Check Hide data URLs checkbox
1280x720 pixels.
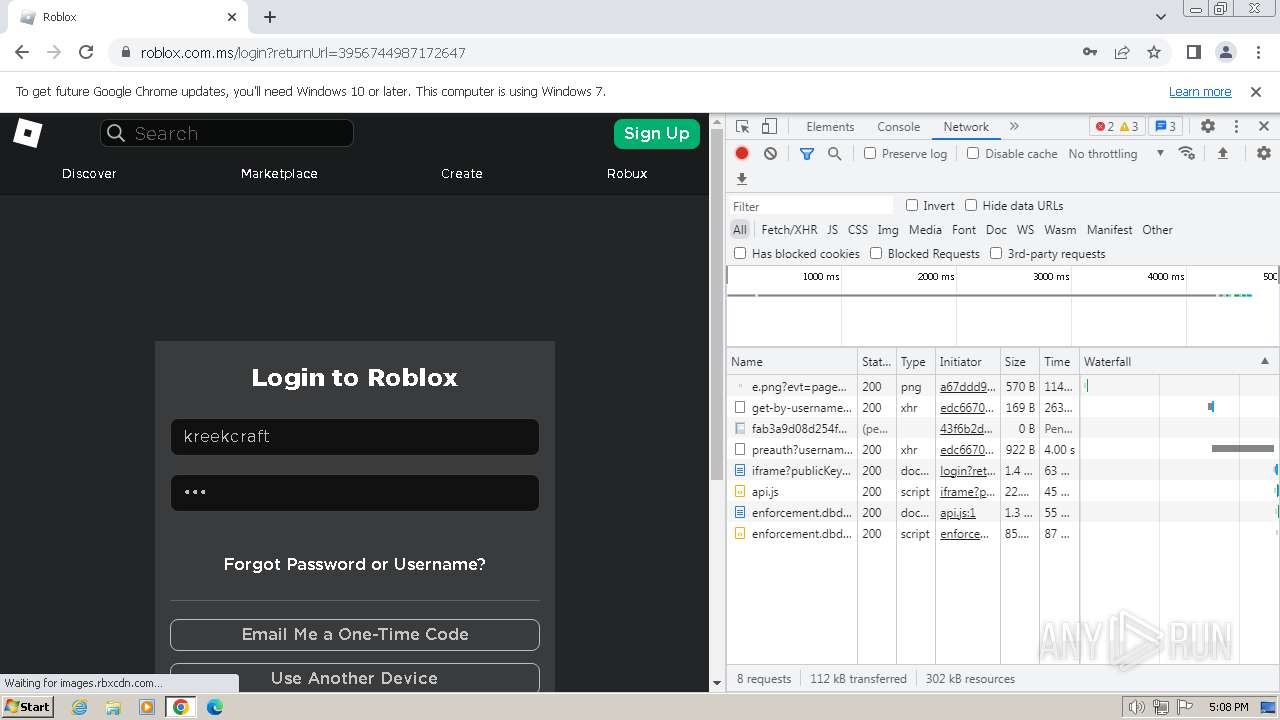pyautogui.click(x=971, y=205)
